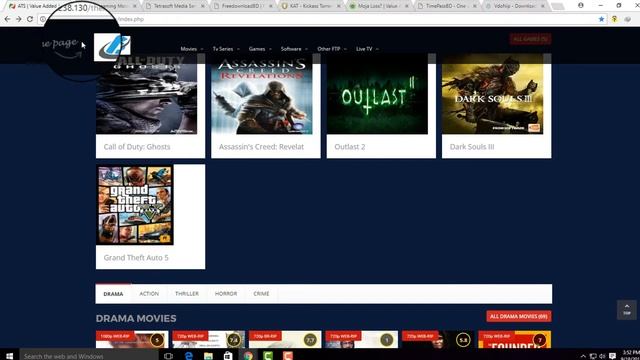This screenshot has height=360, width=640.
Task: Open the Windows Store taskbar icon
Action: pos(228,356)
